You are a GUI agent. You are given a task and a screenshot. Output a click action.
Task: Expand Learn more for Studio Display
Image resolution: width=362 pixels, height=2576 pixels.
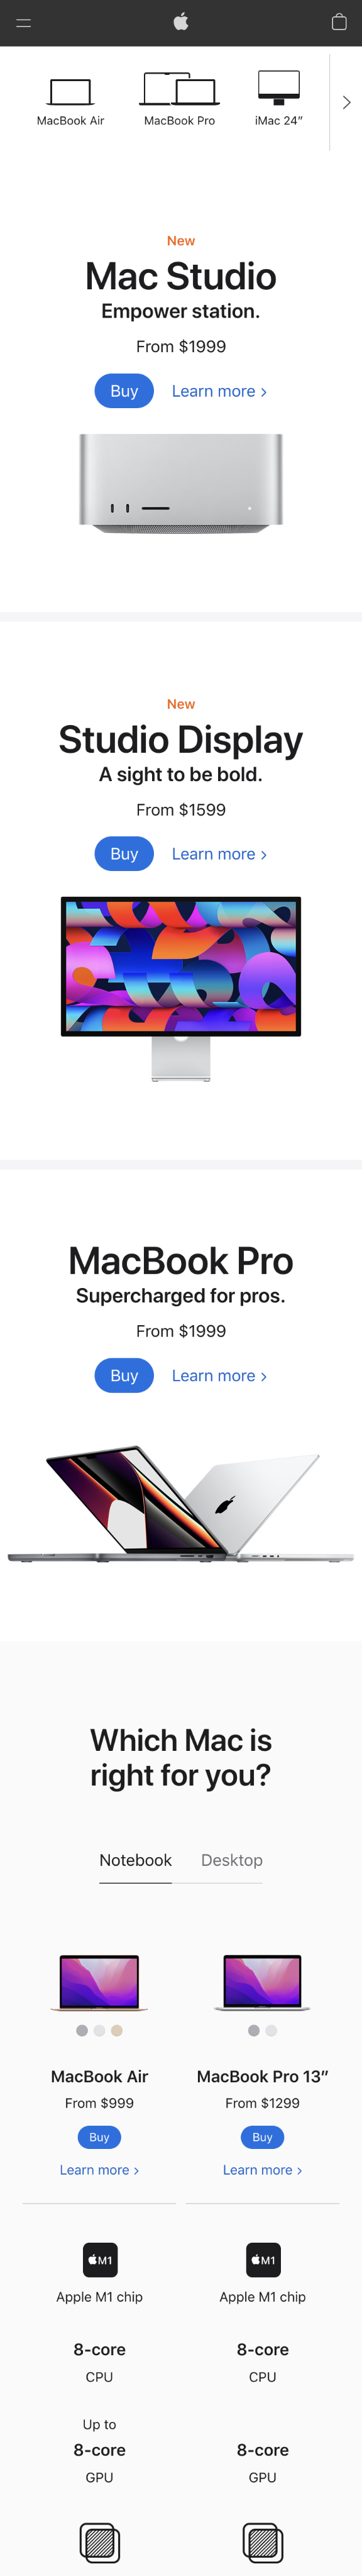[220, 854]
